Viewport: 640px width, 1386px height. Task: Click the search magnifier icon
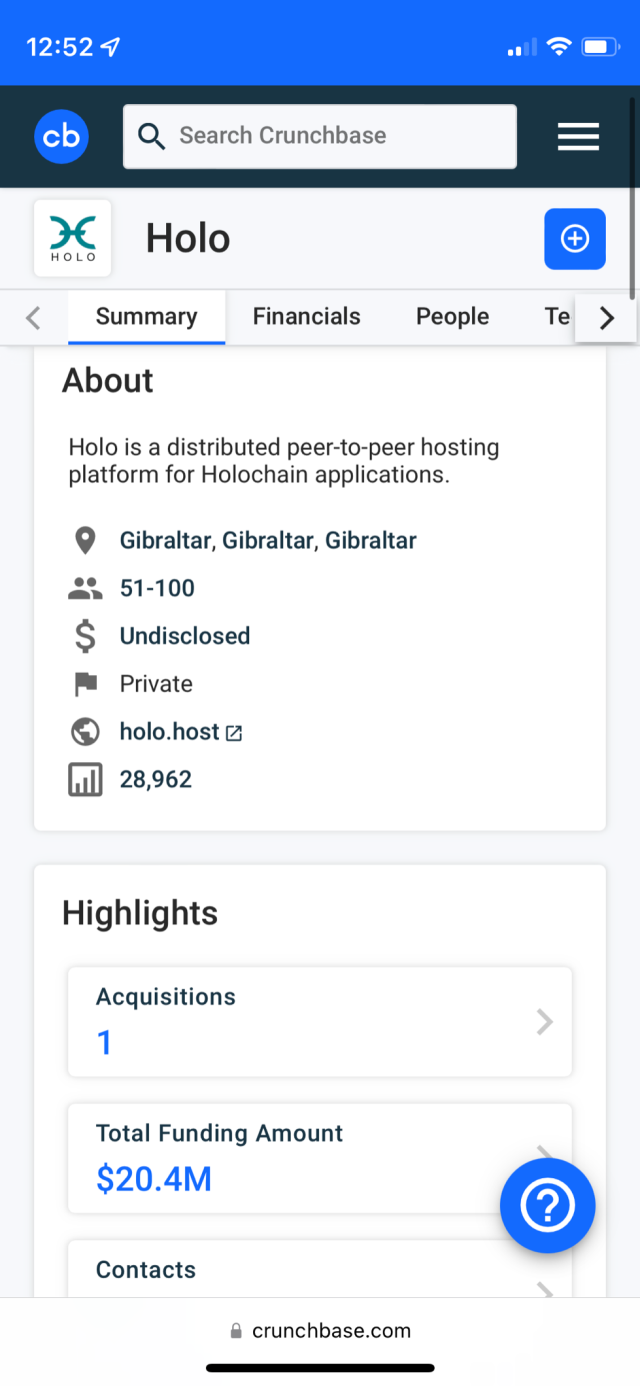(x=151, y=136)
